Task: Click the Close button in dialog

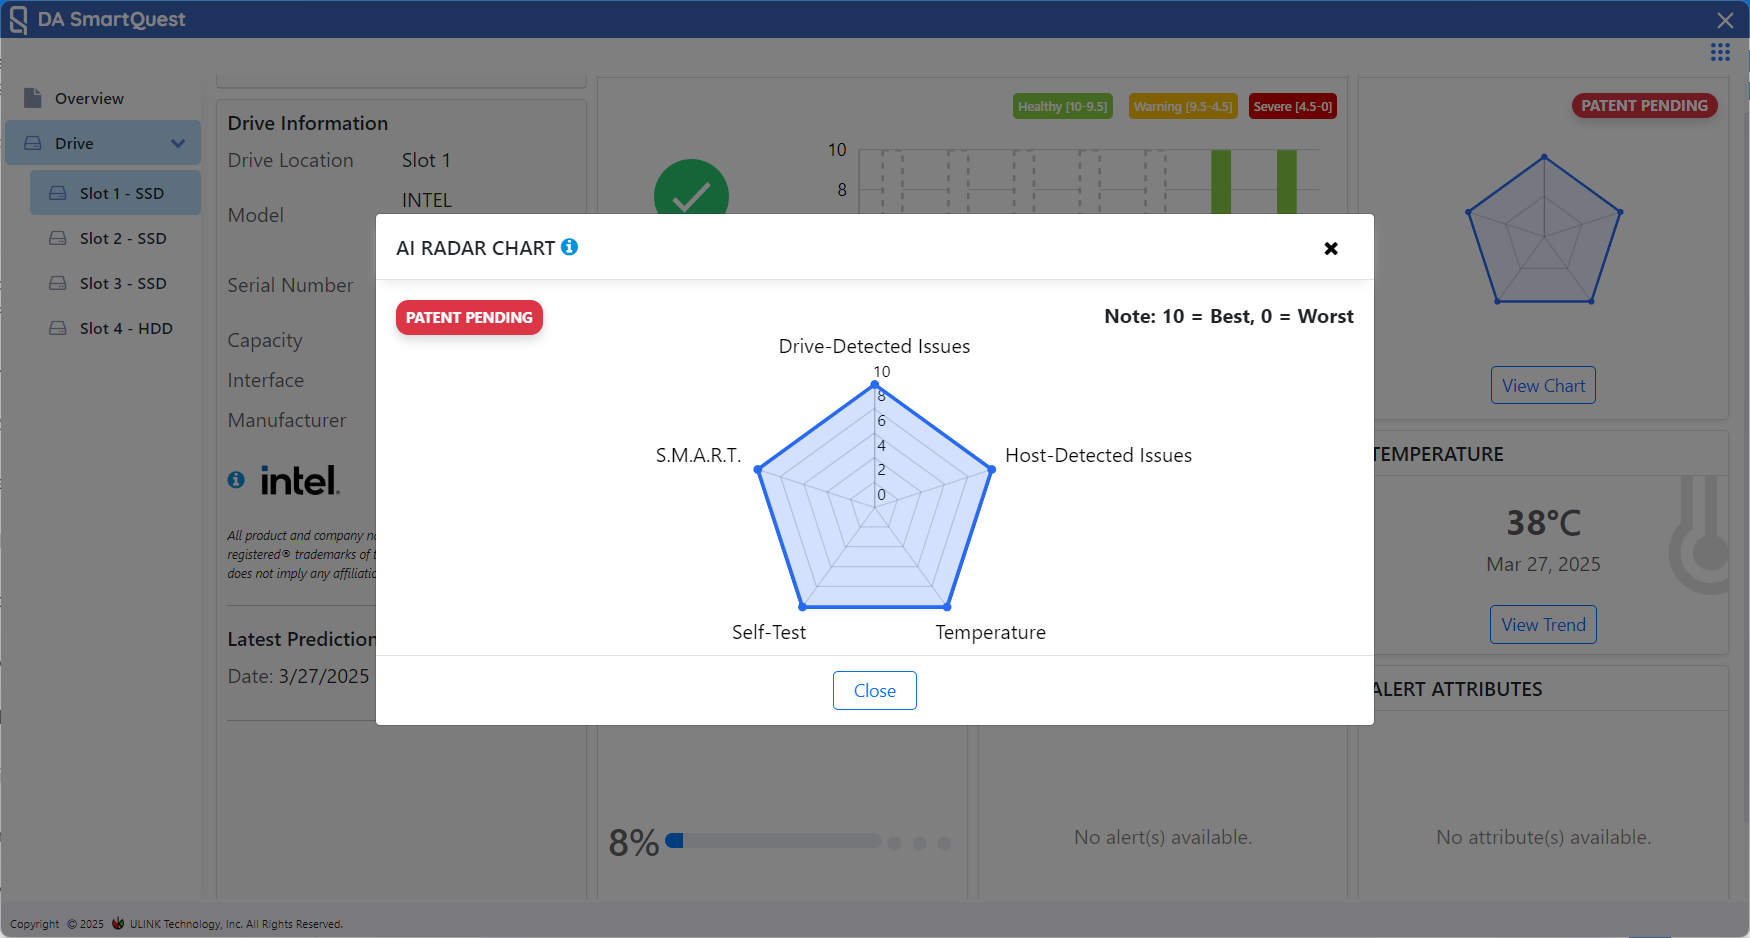Action: pyautogui.click(x=874, y=690)
